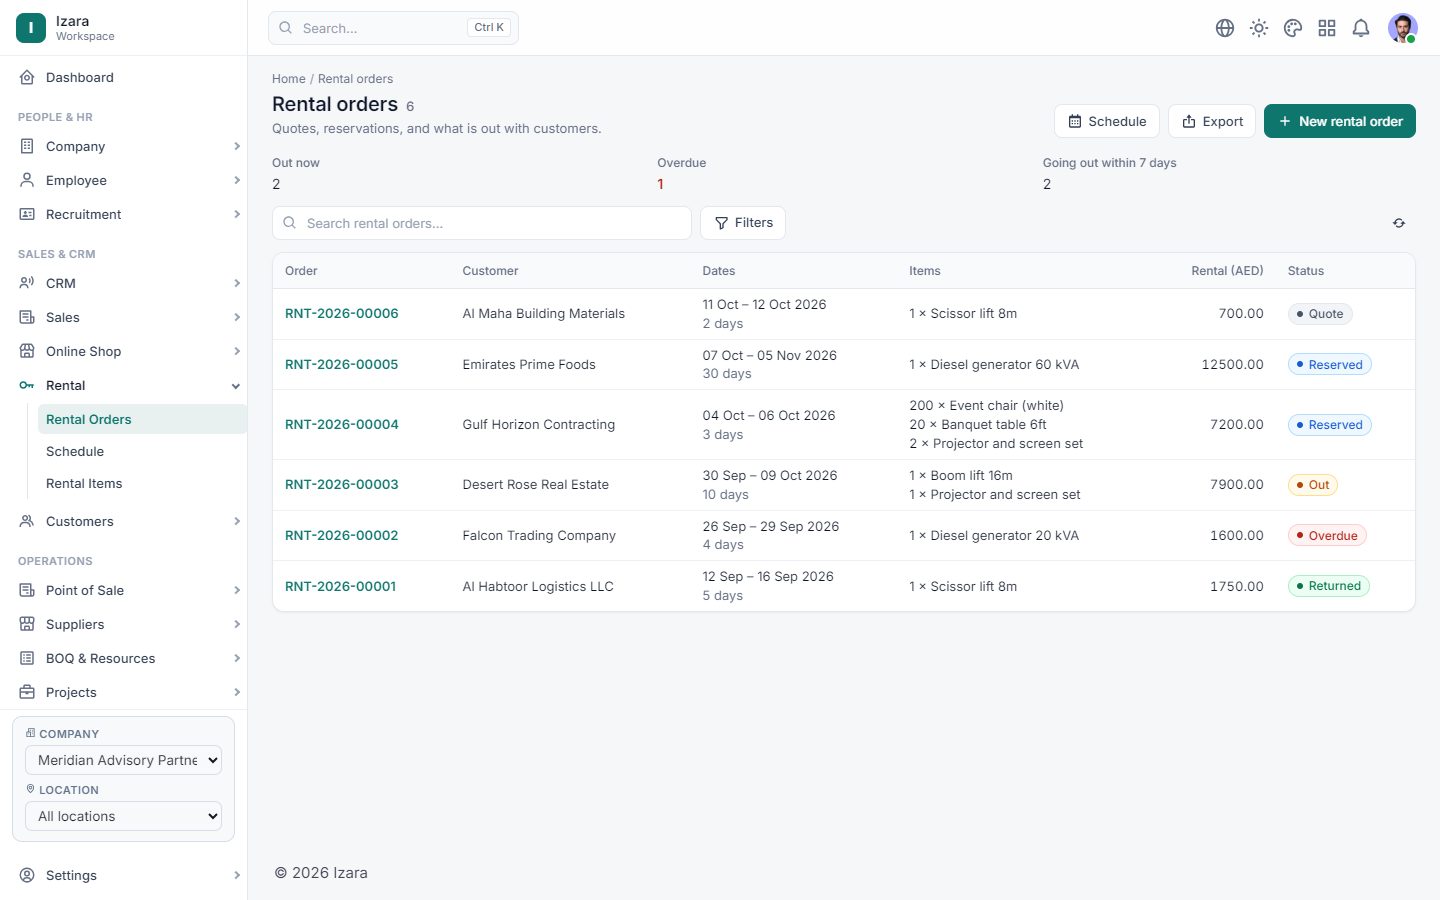Open the Schedule submenu under Rental
The height and width of the screenshot is (900, 1440).
pos(142,451)
